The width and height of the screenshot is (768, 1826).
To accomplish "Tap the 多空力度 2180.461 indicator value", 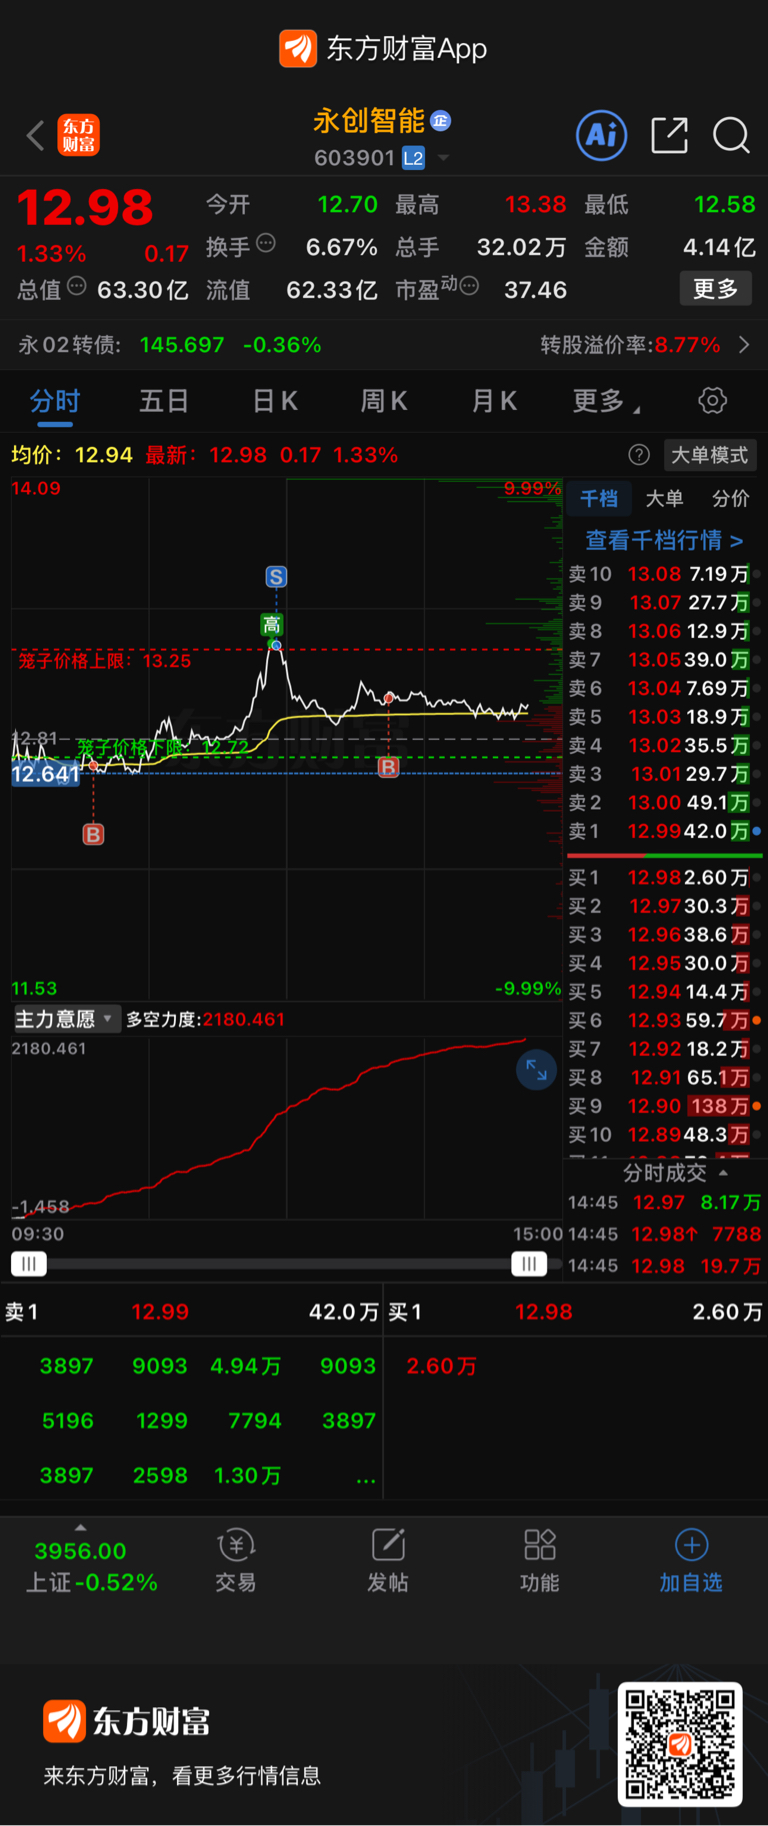I will pos(206,1019).
